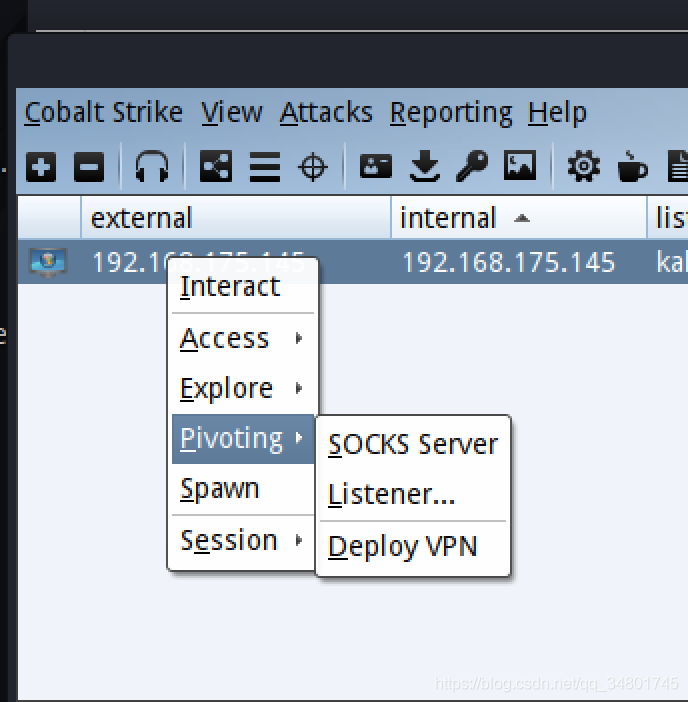Open Credentials ID card icon
The height and width of the screenshot is (702, 688).
click(x=376, y=166)
